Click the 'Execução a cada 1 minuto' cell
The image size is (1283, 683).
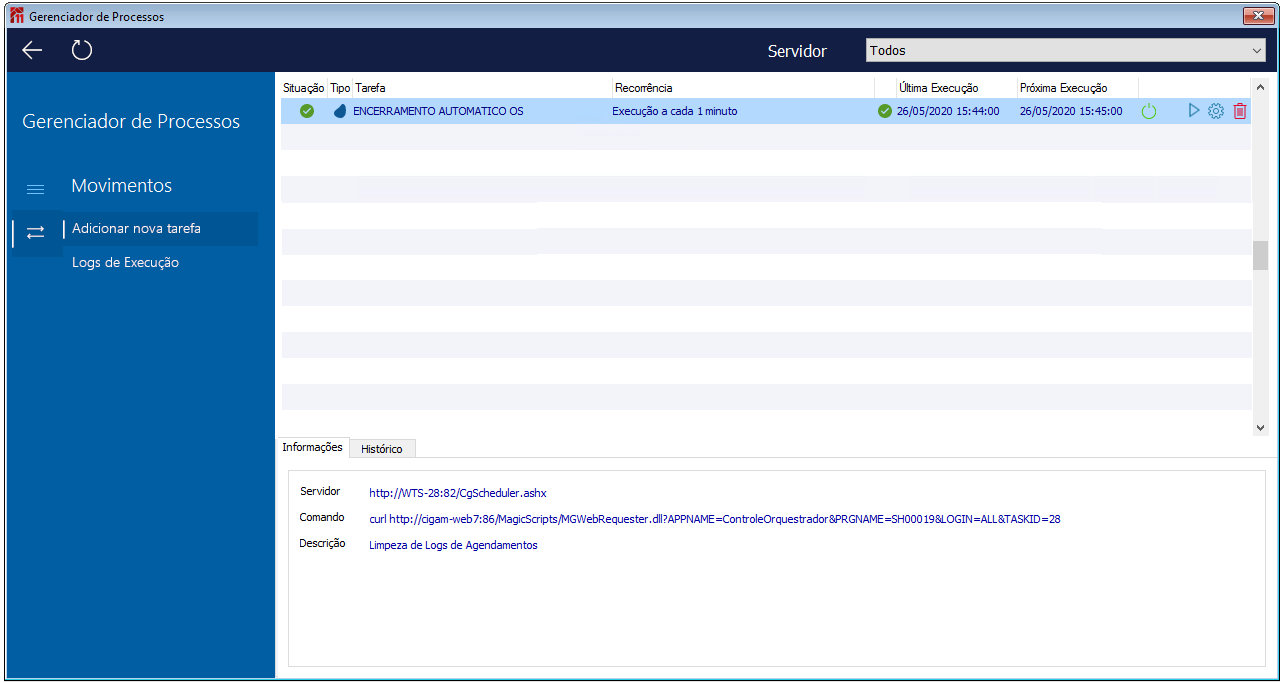(675, 111)
